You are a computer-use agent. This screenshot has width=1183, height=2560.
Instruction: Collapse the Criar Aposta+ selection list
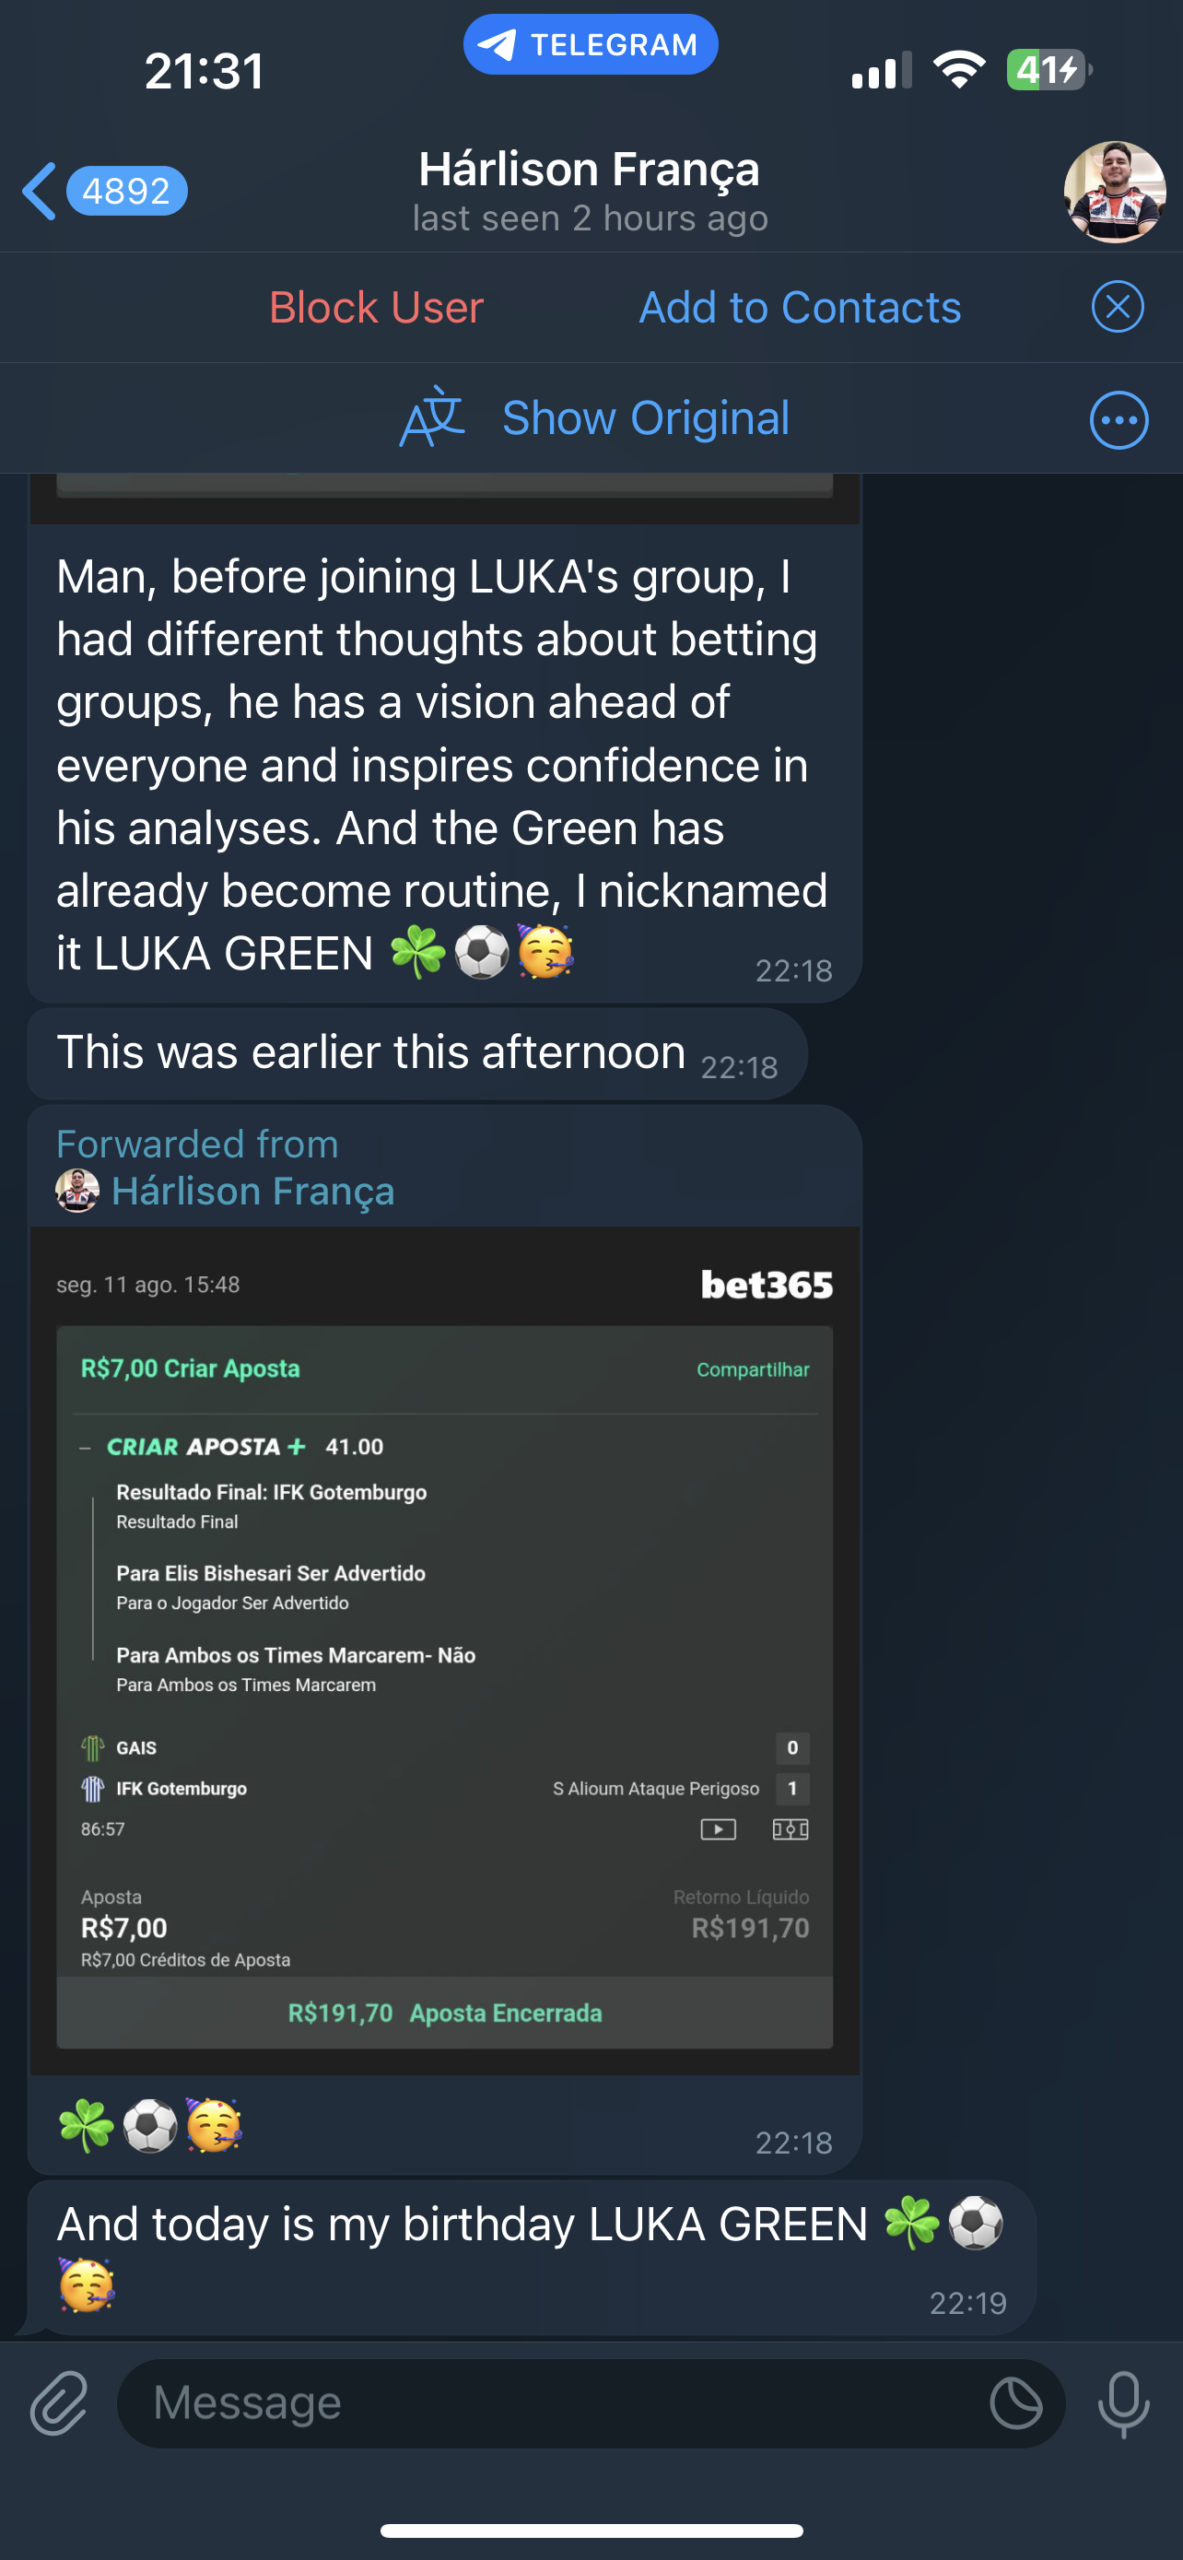tap(86, 1447)
